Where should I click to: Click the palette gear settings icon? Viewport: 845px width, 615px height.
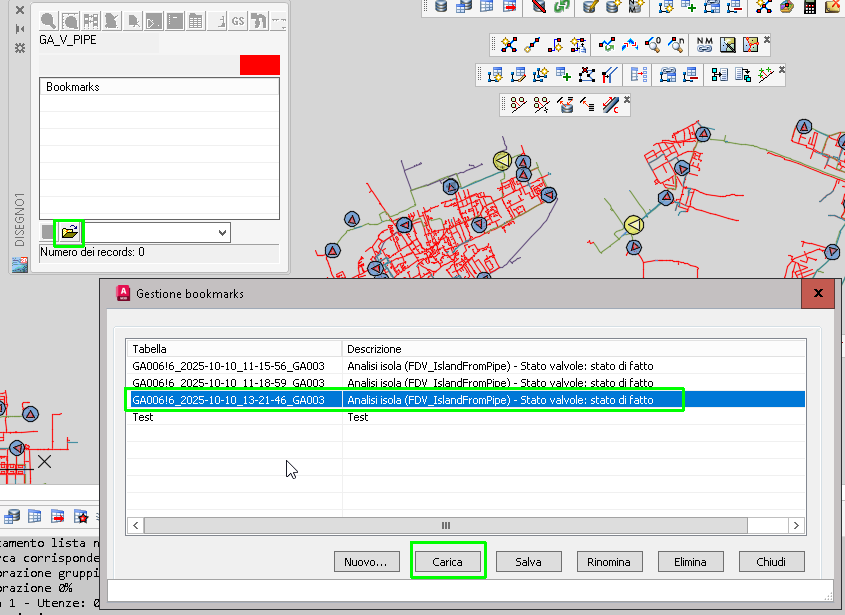(20, 48)
